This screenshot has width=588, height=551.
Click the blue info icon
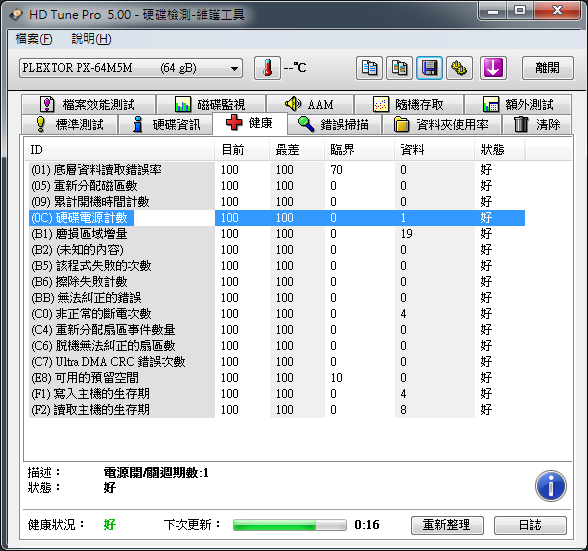(x=550, y=486)
